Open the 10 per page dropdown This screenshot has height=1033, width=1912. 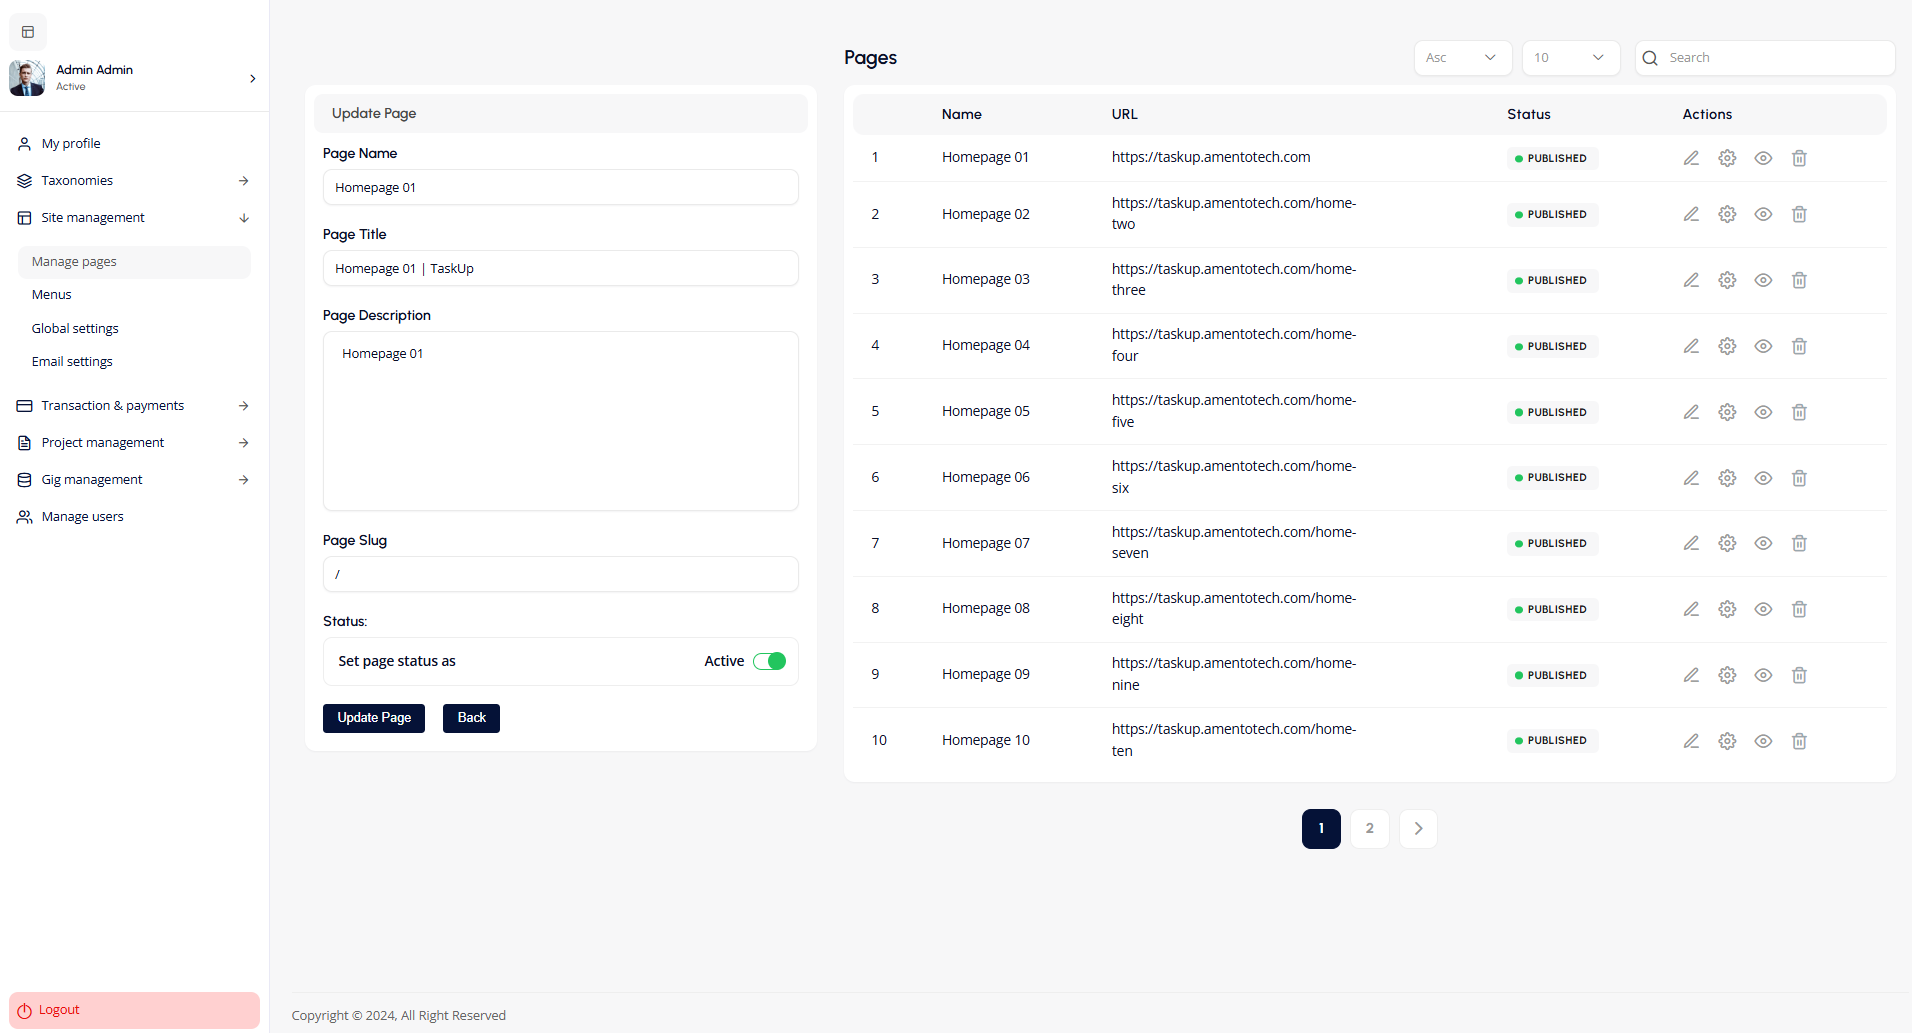1570,58
